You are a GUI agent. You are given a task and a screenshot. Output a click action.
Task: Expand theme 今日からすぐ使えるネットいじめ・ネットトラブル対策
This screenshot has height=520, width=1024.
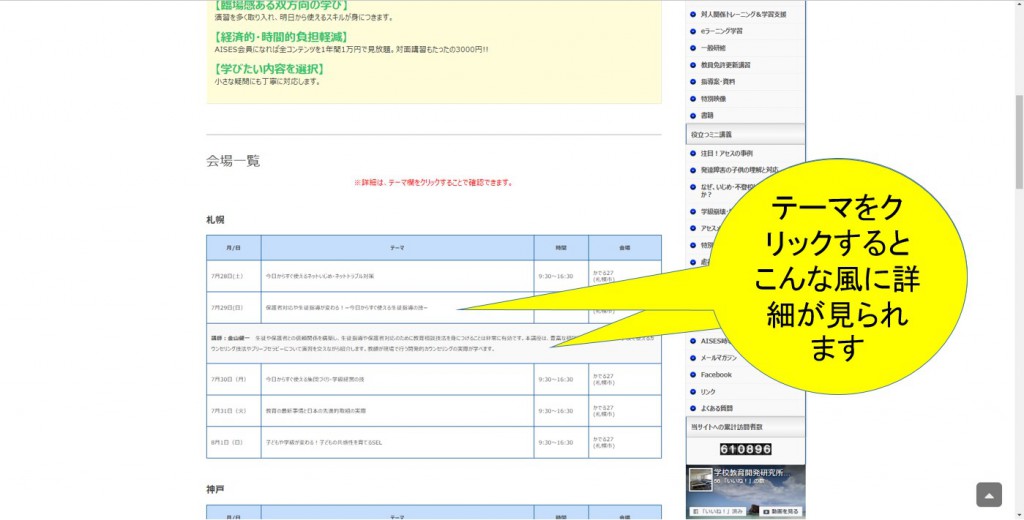pyautogui.click(x=319, y=276)
